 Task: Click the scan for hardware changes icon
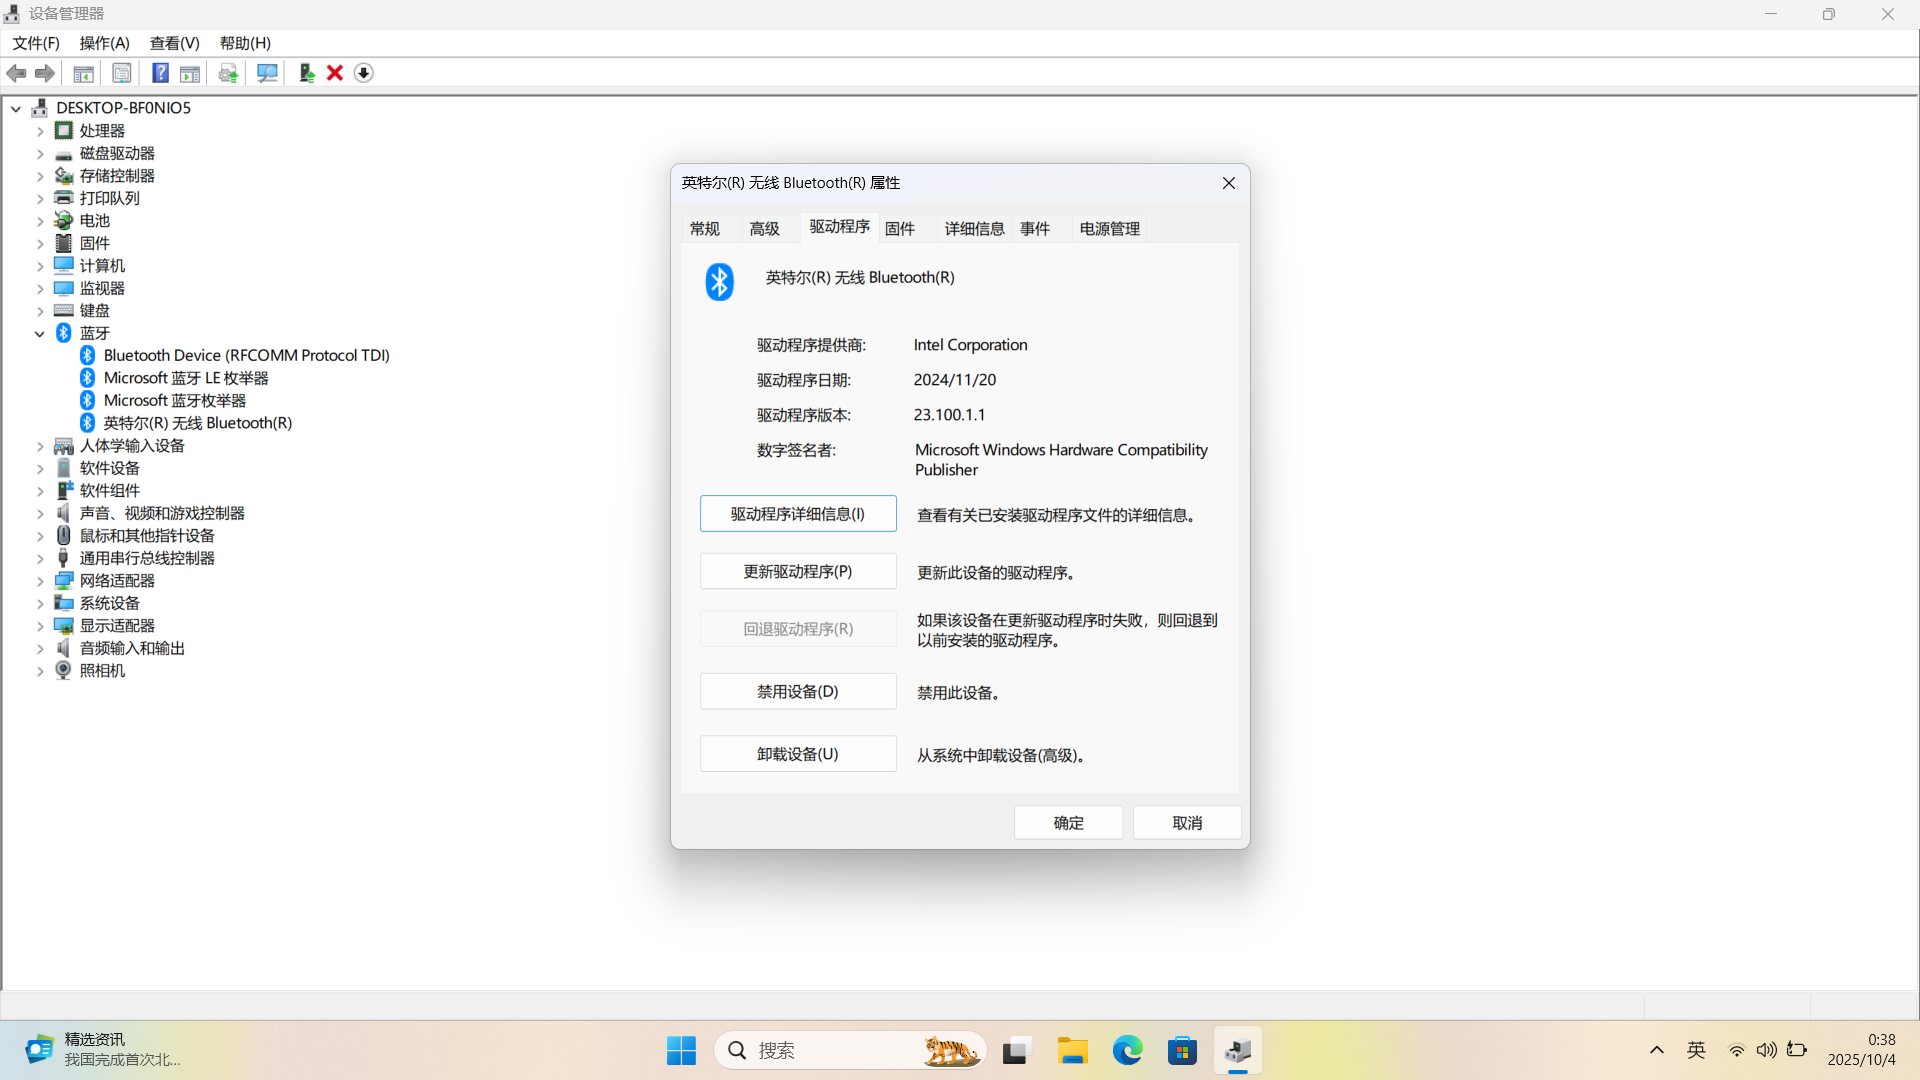coord(267,73)
